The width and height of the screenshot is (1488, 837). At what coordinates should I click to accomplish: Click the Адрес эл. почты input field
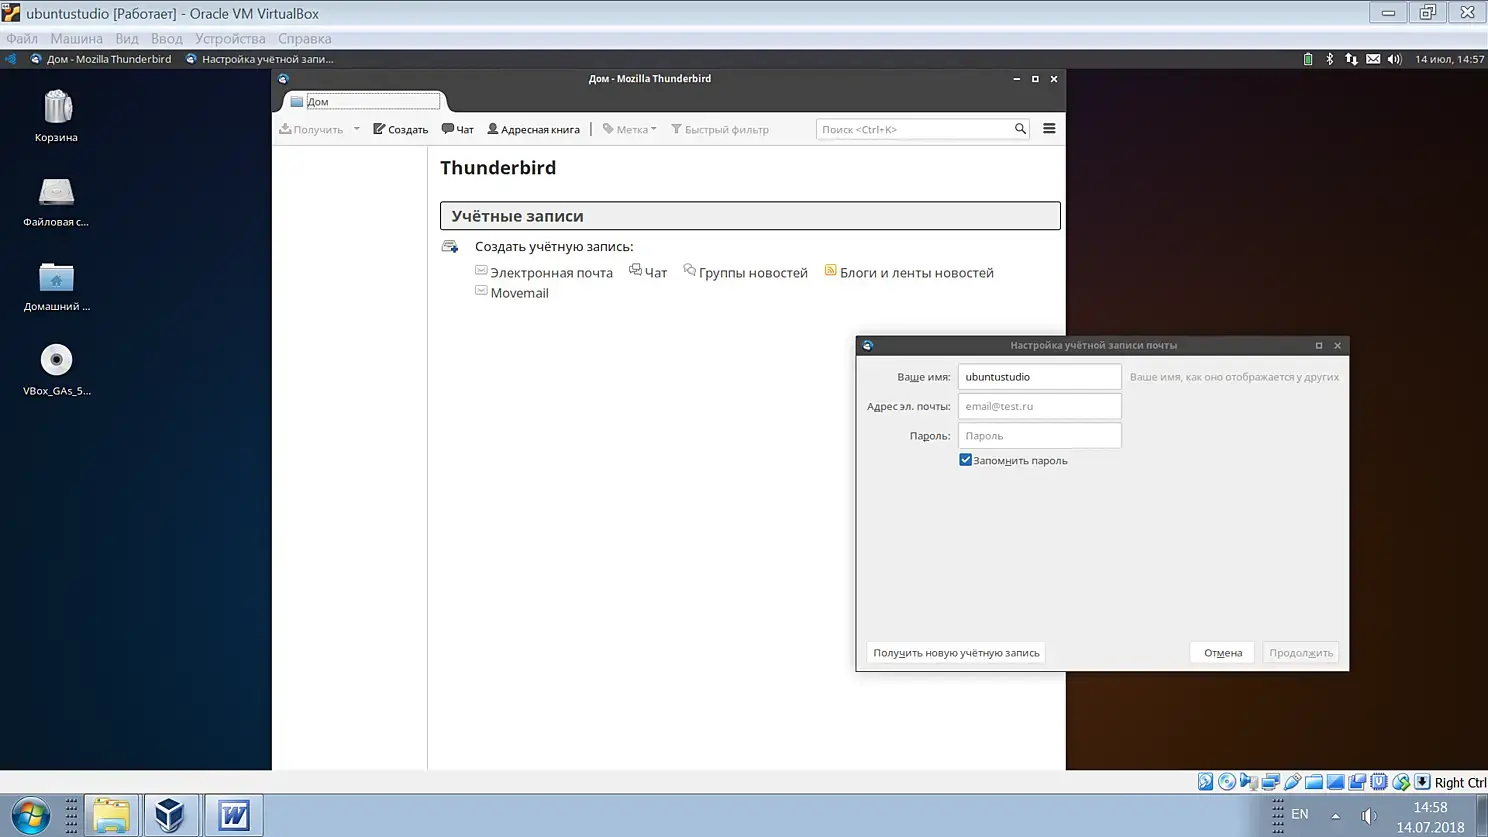1040,406
